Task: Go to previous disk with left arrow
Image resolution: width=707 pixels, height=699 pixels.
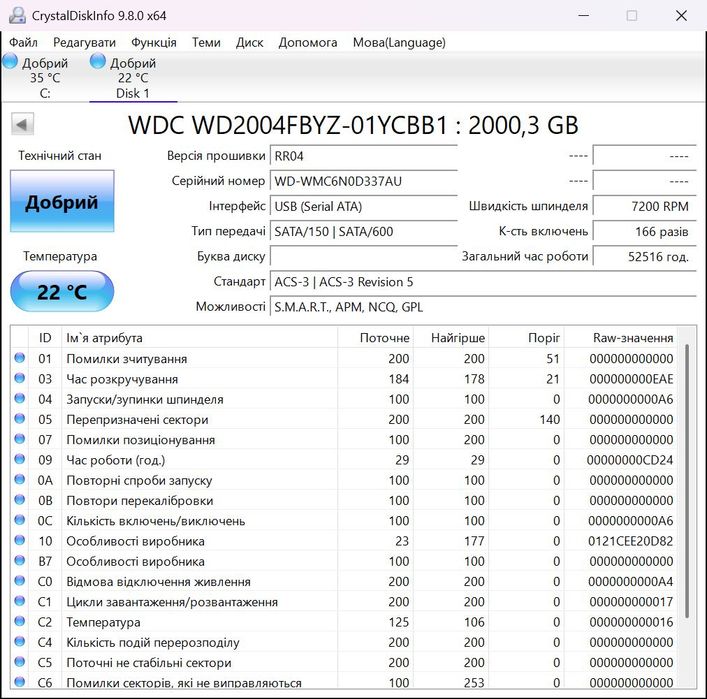Action: tap(22, 124)
